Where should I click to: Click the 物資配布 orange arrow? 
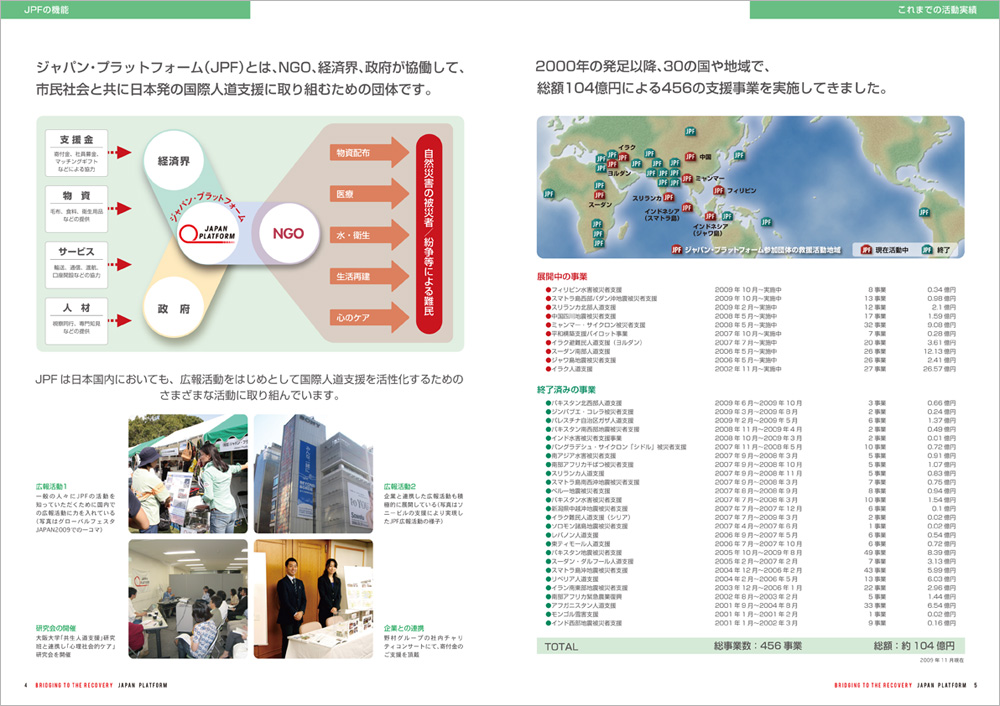(x=369, y=153)
